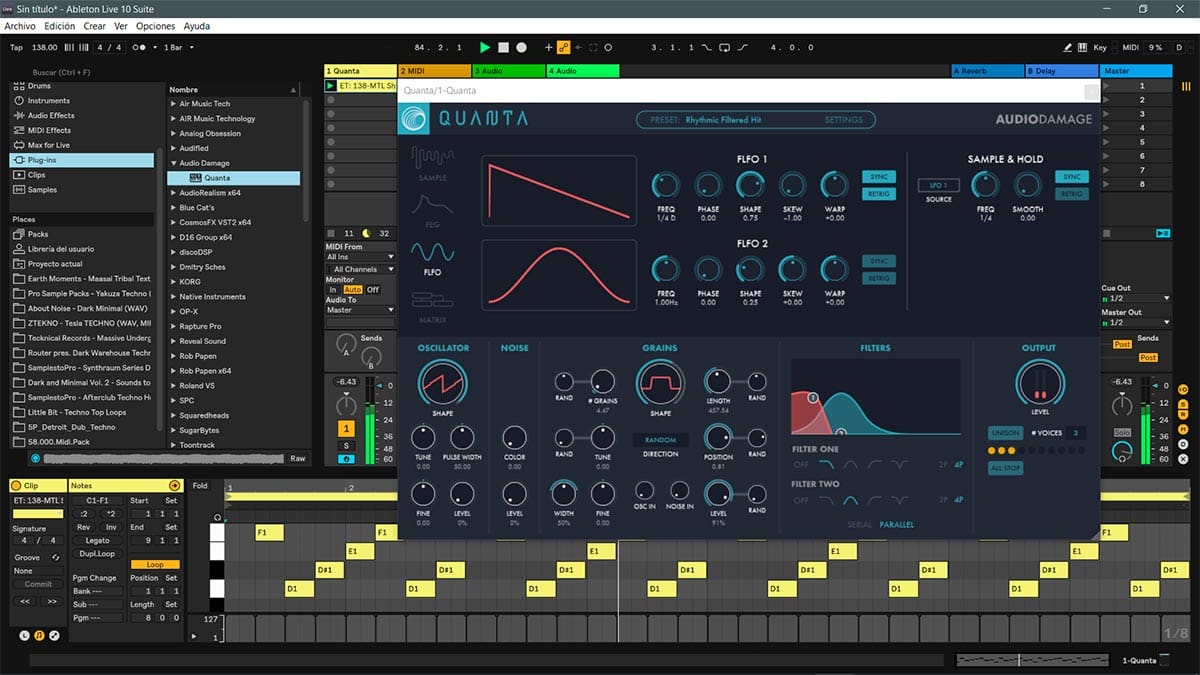
Task: Toggle the orange Automation Arm button
Action: [x=563, y=47]
